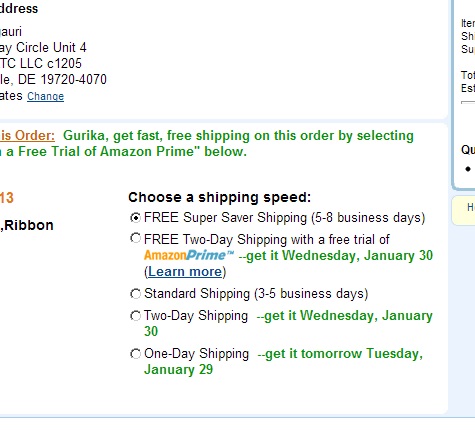Screen dimensions: 475x431
Task: Open the orange 'is Order:' underlined link
Action: (27, 135)
